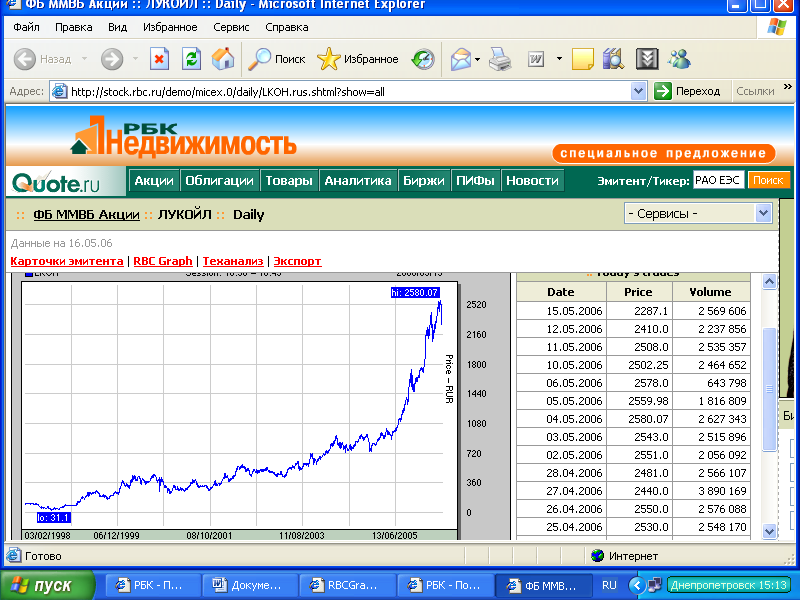Image resolution: width=800 pixels, height=600 pixels.
Task: Expand the Ссылки toolbar chevron
Action: (x=788, y=87)
